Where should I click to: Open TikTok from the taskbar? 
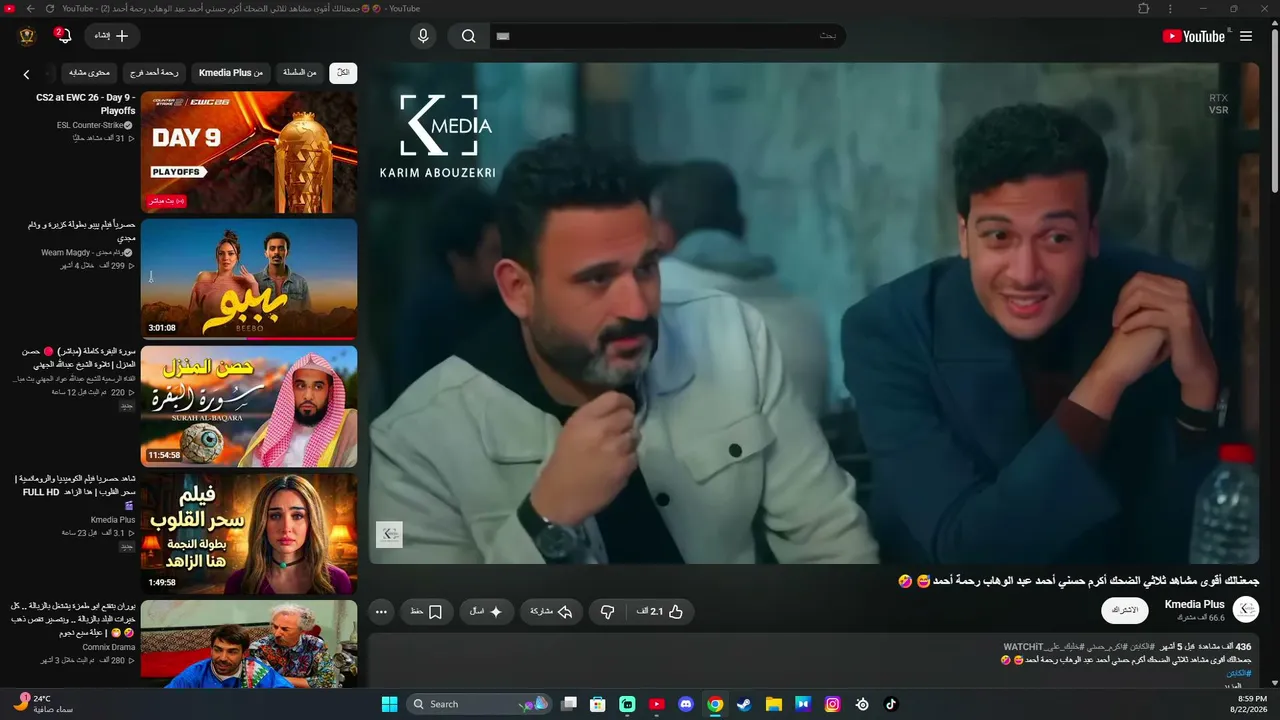pos(890,704)
